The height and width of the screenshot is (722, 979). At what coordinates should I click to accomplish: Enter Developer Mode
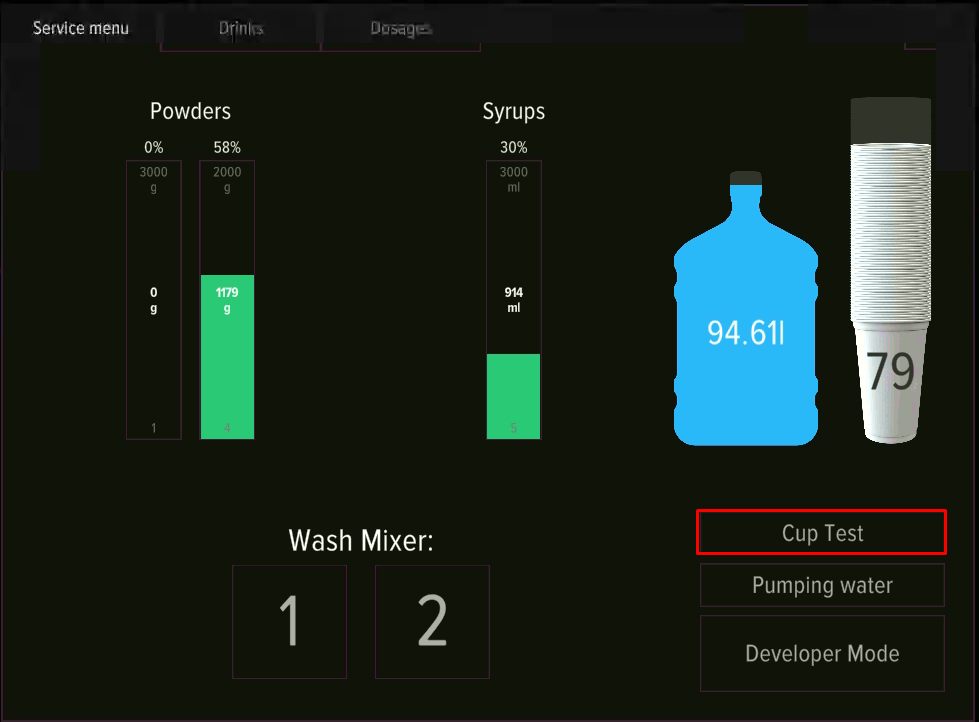pyautogui.click(x=821, y=654)
